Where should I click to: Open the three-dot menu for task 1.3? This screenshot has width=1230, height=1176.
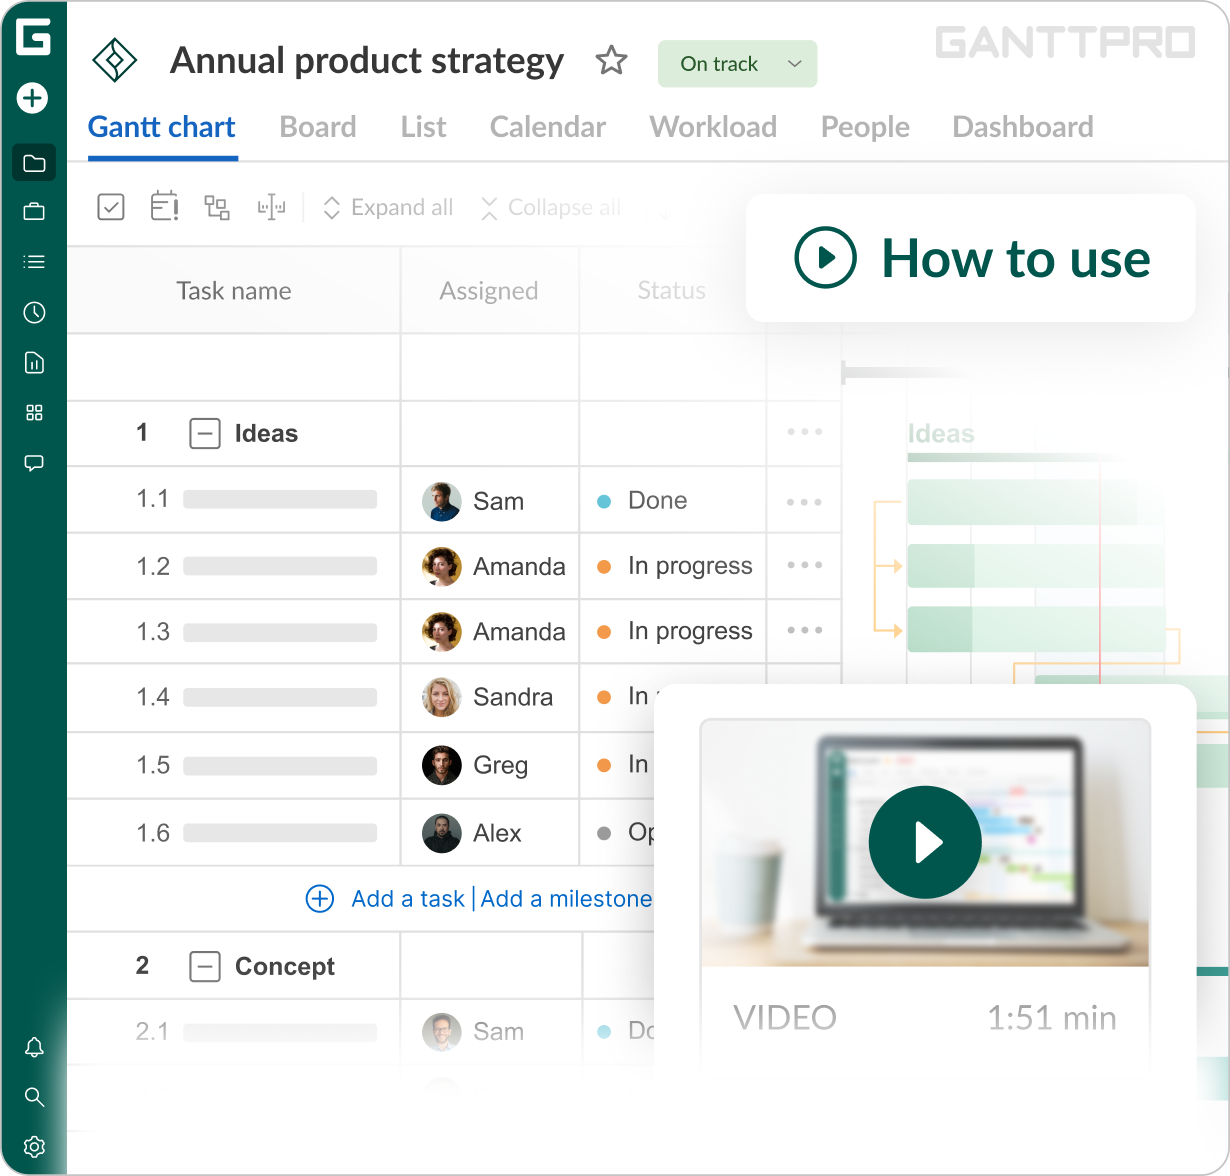[804, 630]
